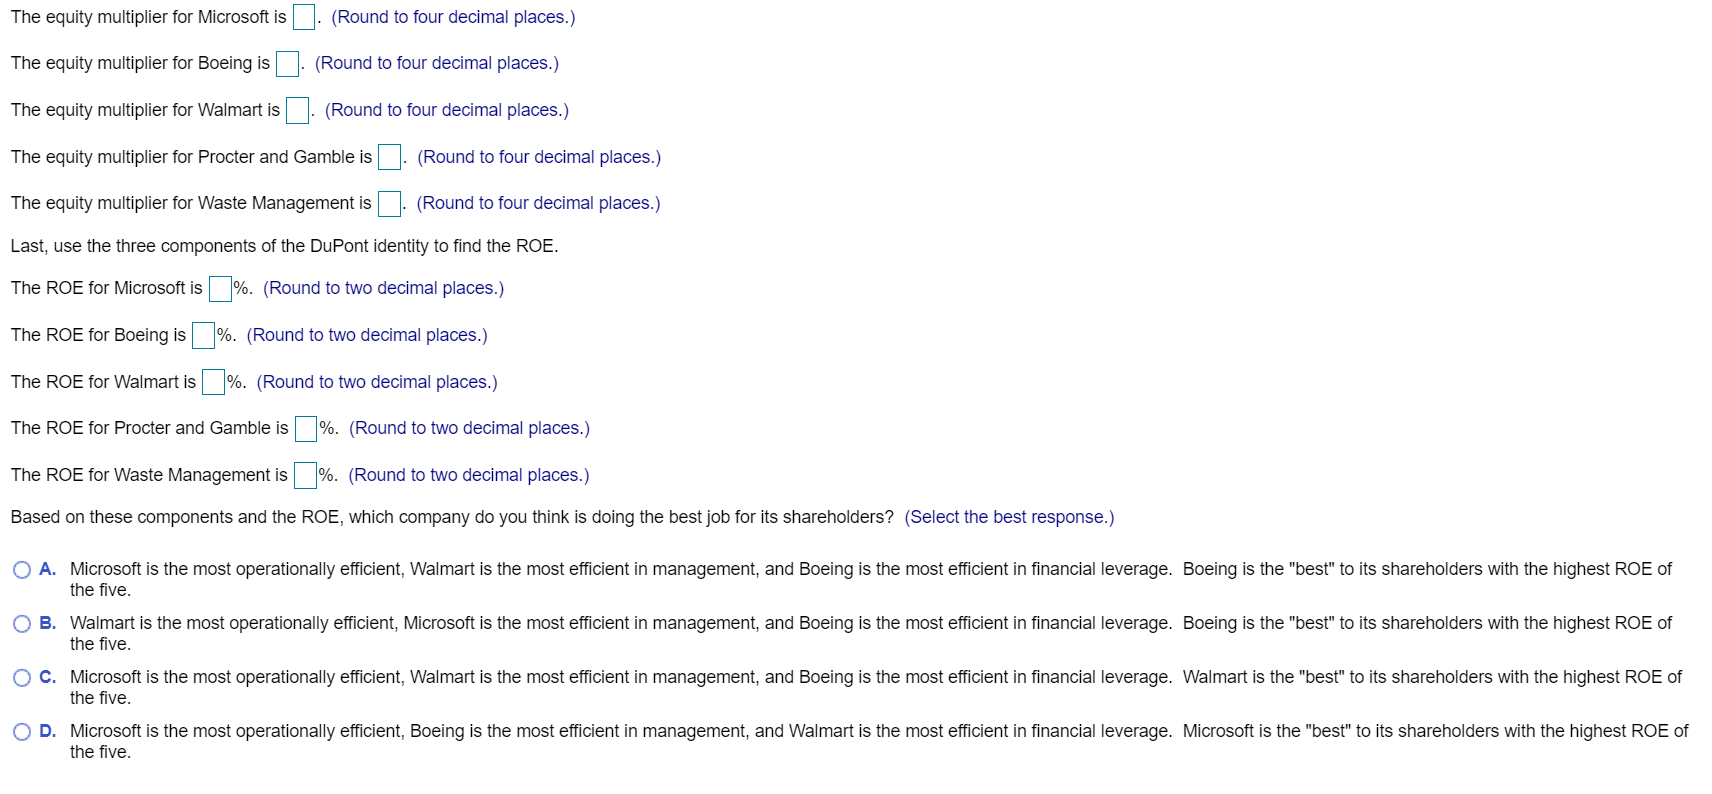Click the Walmart ROE input box

[212, 382]
